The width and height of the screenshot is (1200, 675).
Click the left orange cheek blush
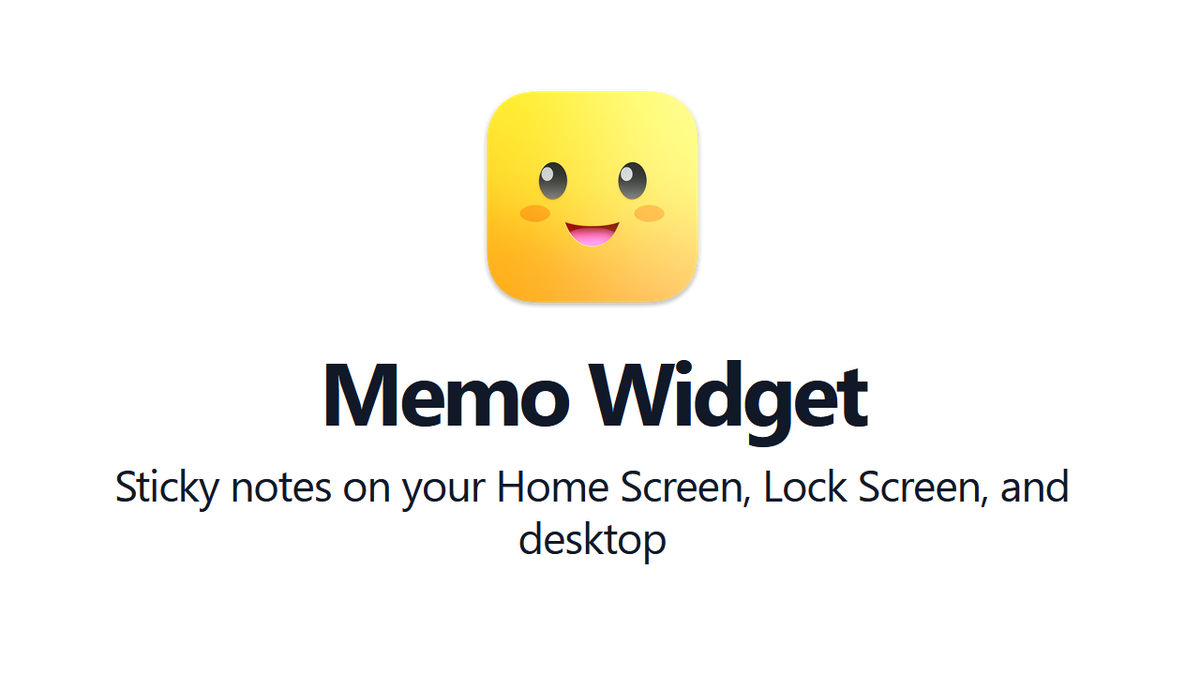pyautogui.click(x=536, y=213)
